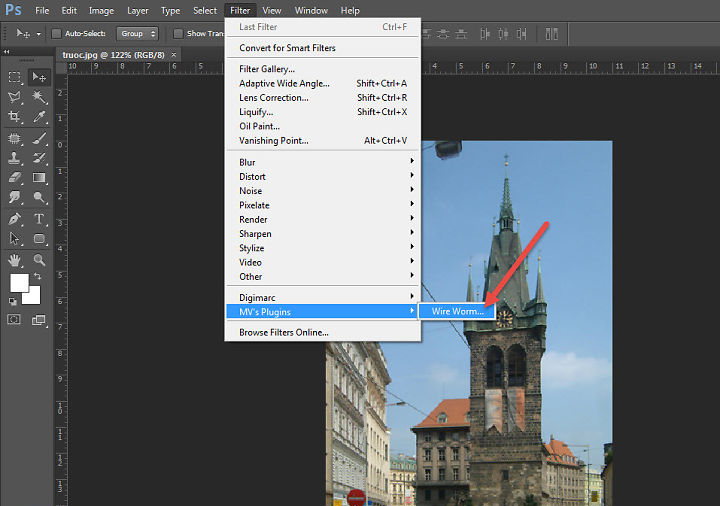Select the Rounded Rectangle shape tool
The image size is (720, 506).
coord(39,239)
